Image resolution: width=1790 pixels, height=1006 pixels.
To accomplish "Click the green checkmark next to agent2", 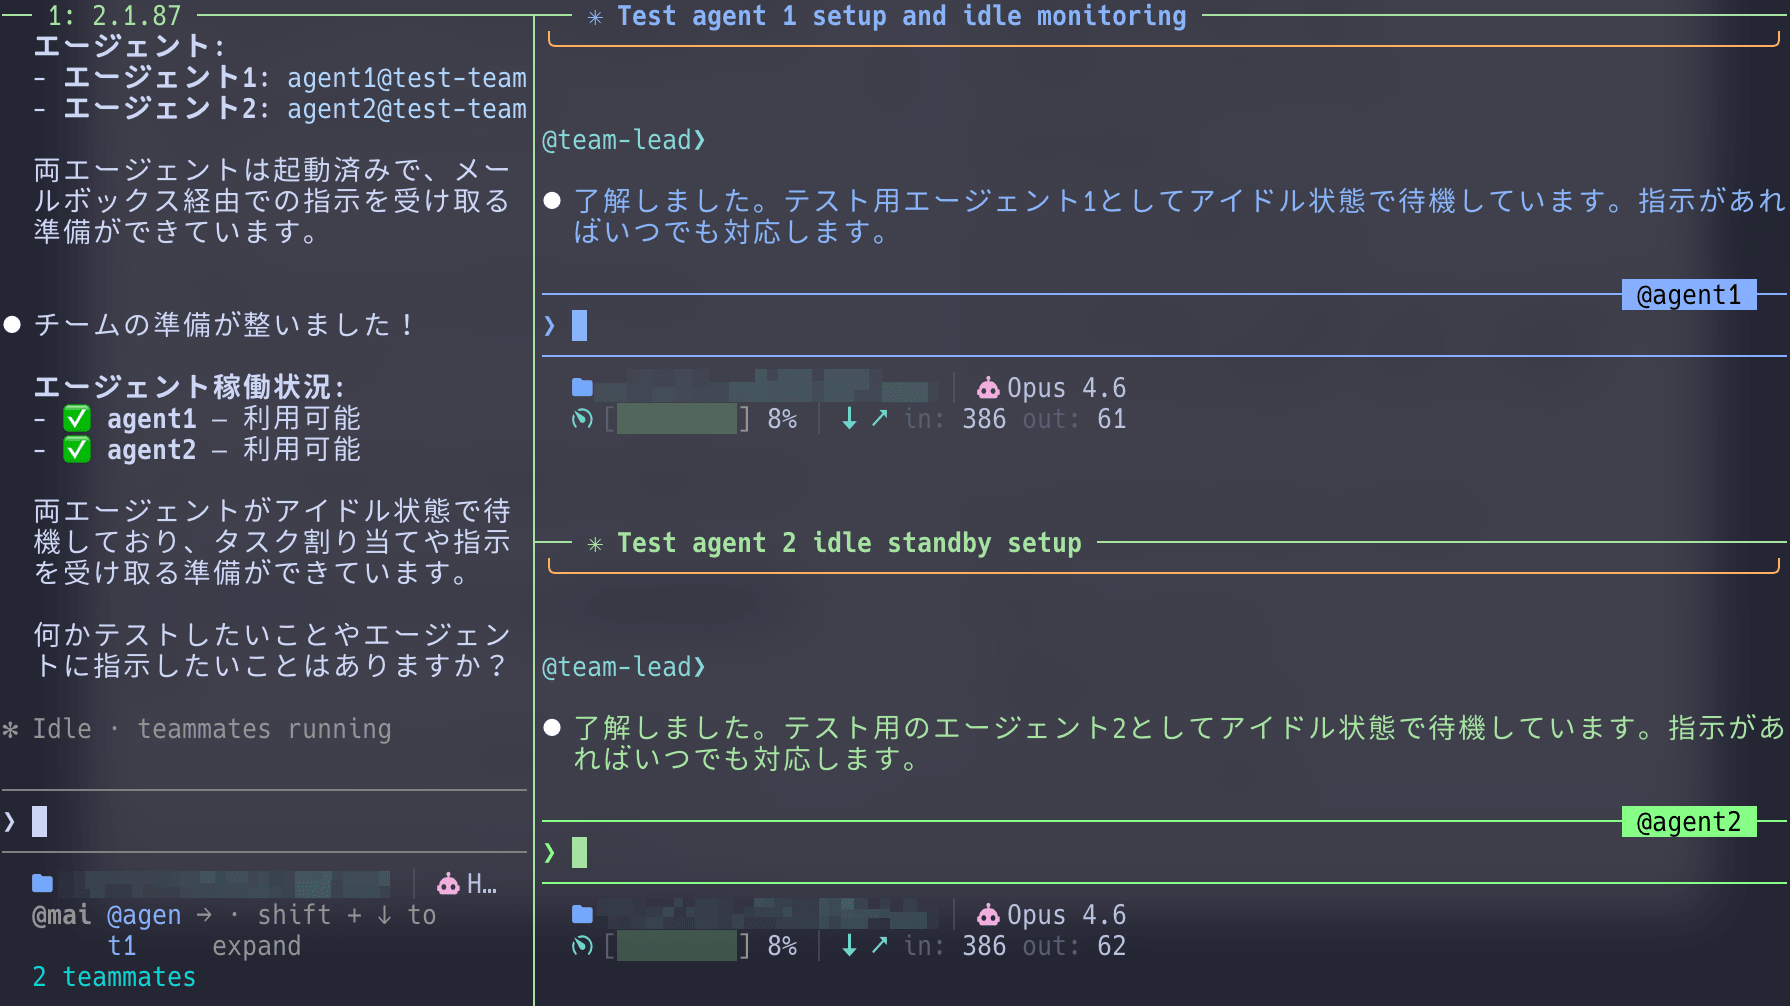I will (77, 450).
